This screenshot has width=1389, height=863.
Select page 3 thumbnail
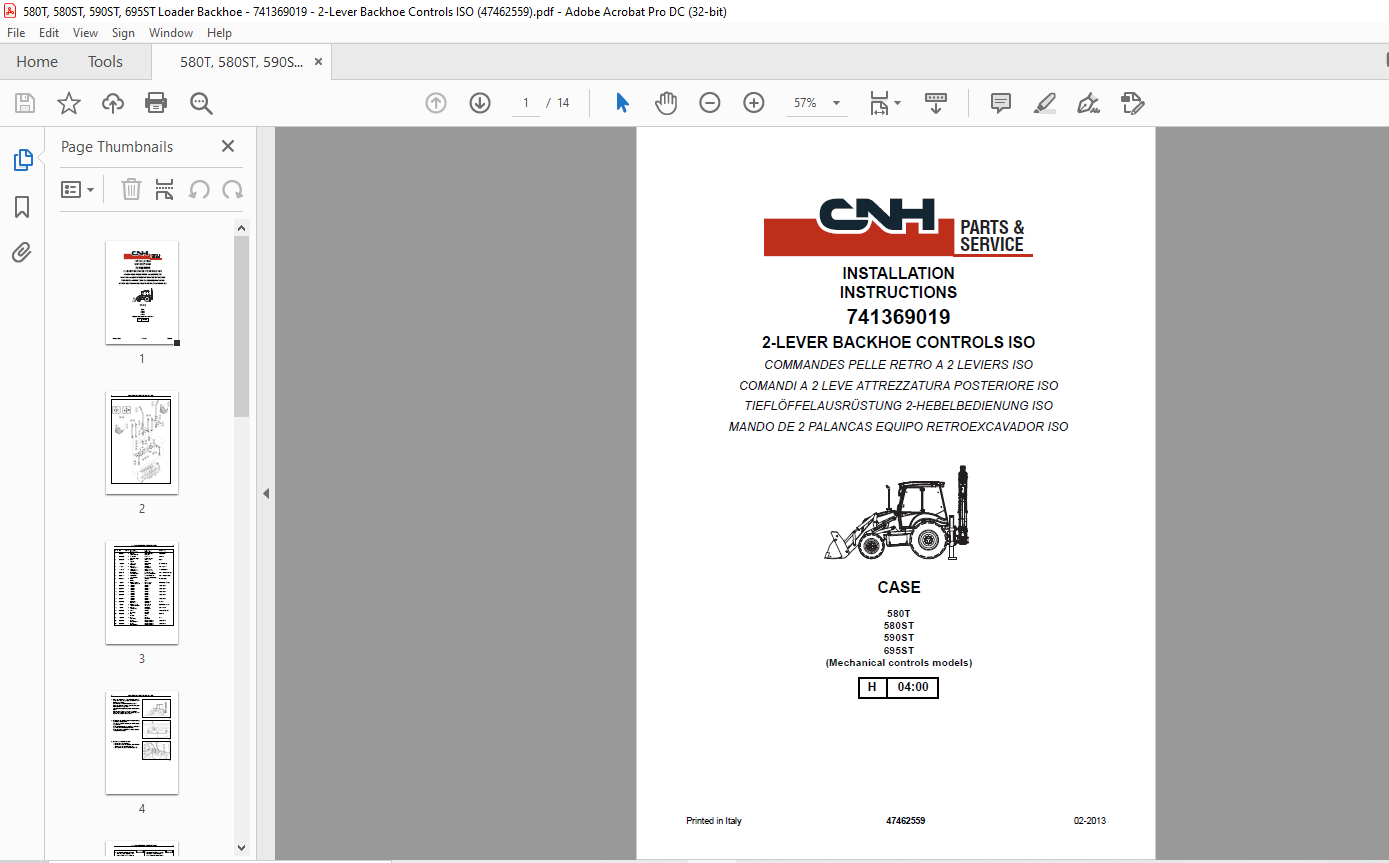pos(142,593)
